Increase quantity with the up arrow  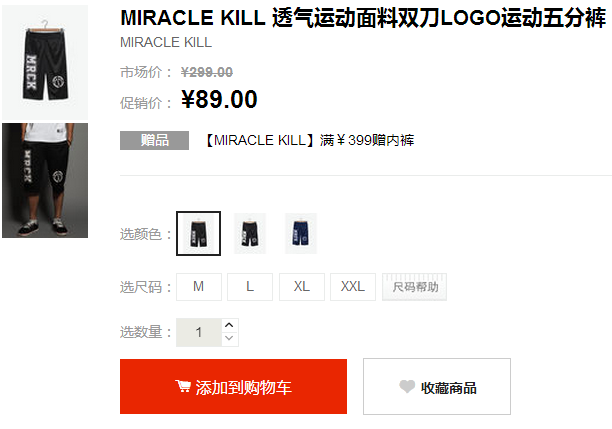230,325
